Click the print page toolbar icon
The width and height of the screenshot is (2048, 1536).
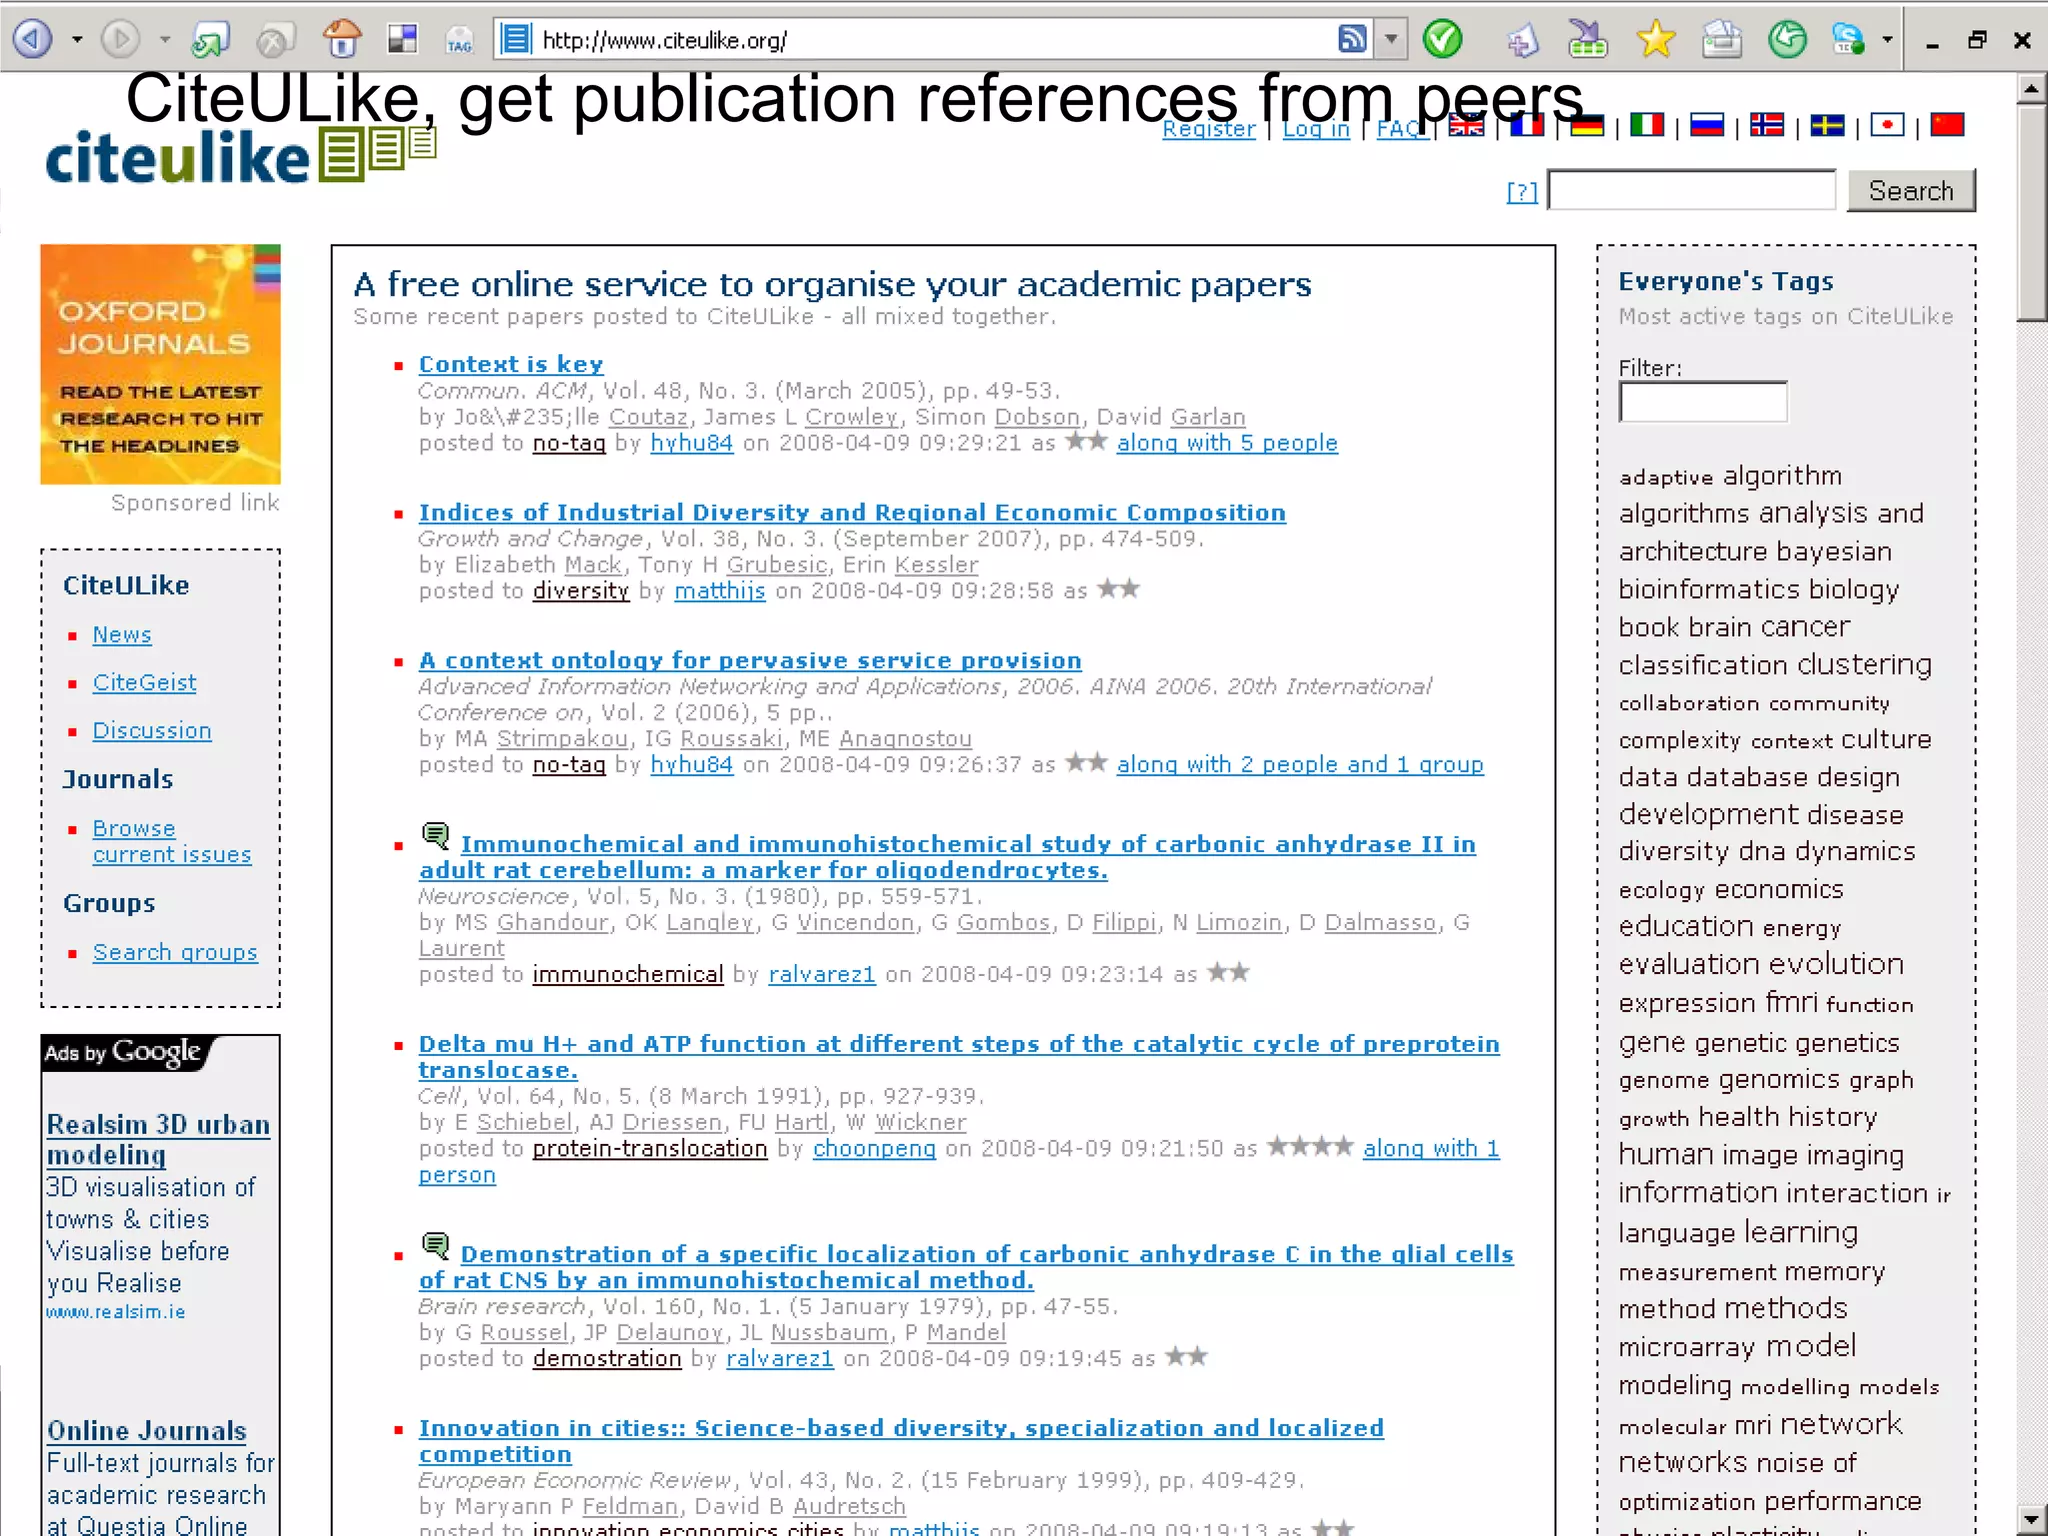tap(1722, 40)
